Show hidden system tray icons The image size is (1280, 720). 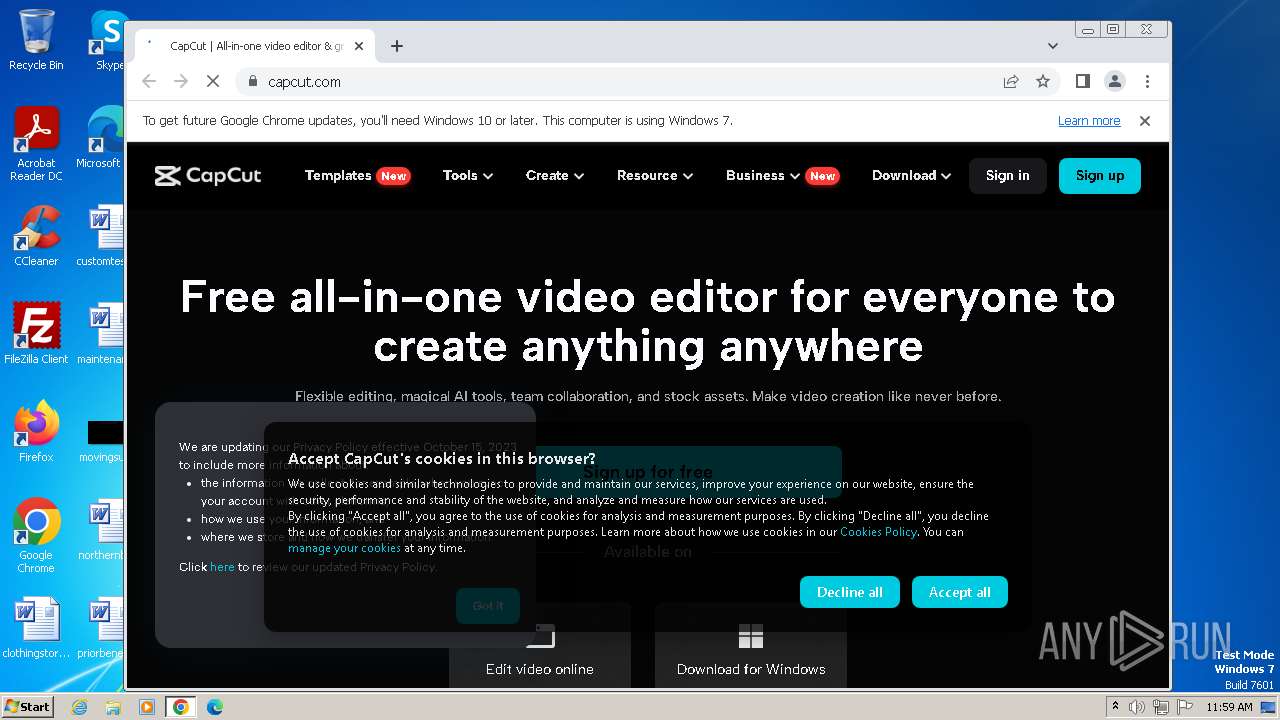[x=1115, y=707]
